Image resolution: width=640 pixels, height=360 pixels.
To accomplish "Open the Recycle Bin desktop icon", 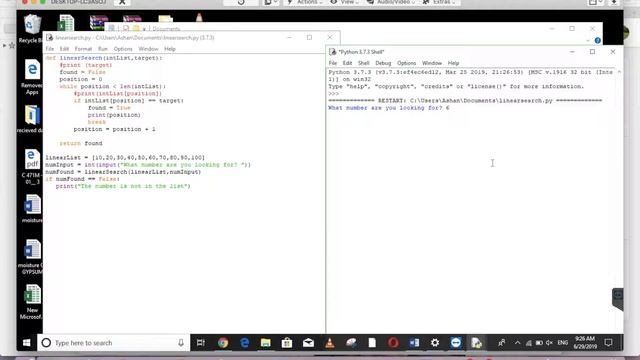I will click(31, 29).
